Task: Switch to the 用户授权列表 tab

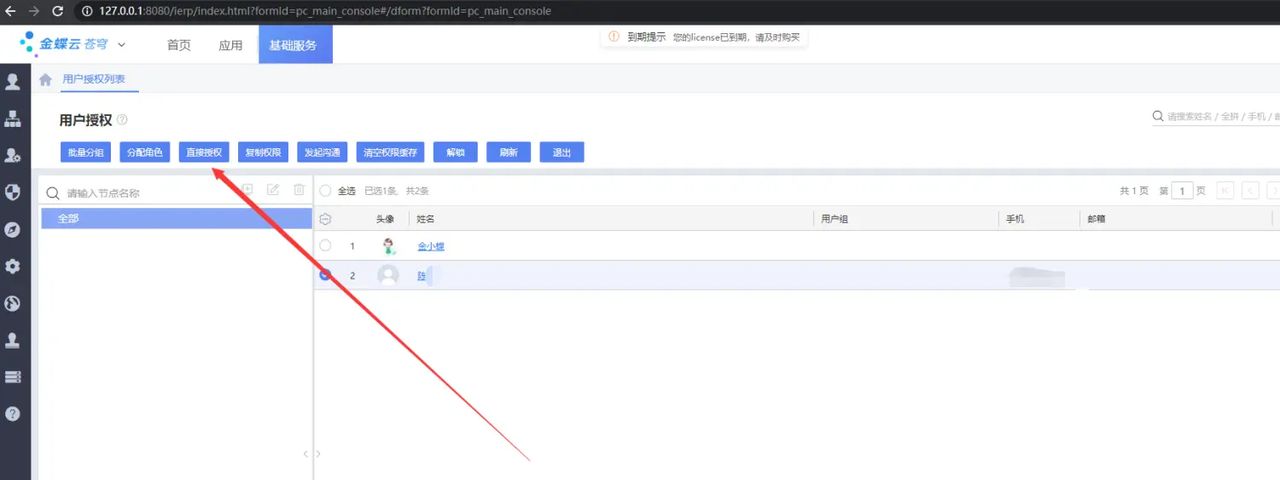Action: click(94, 79)
